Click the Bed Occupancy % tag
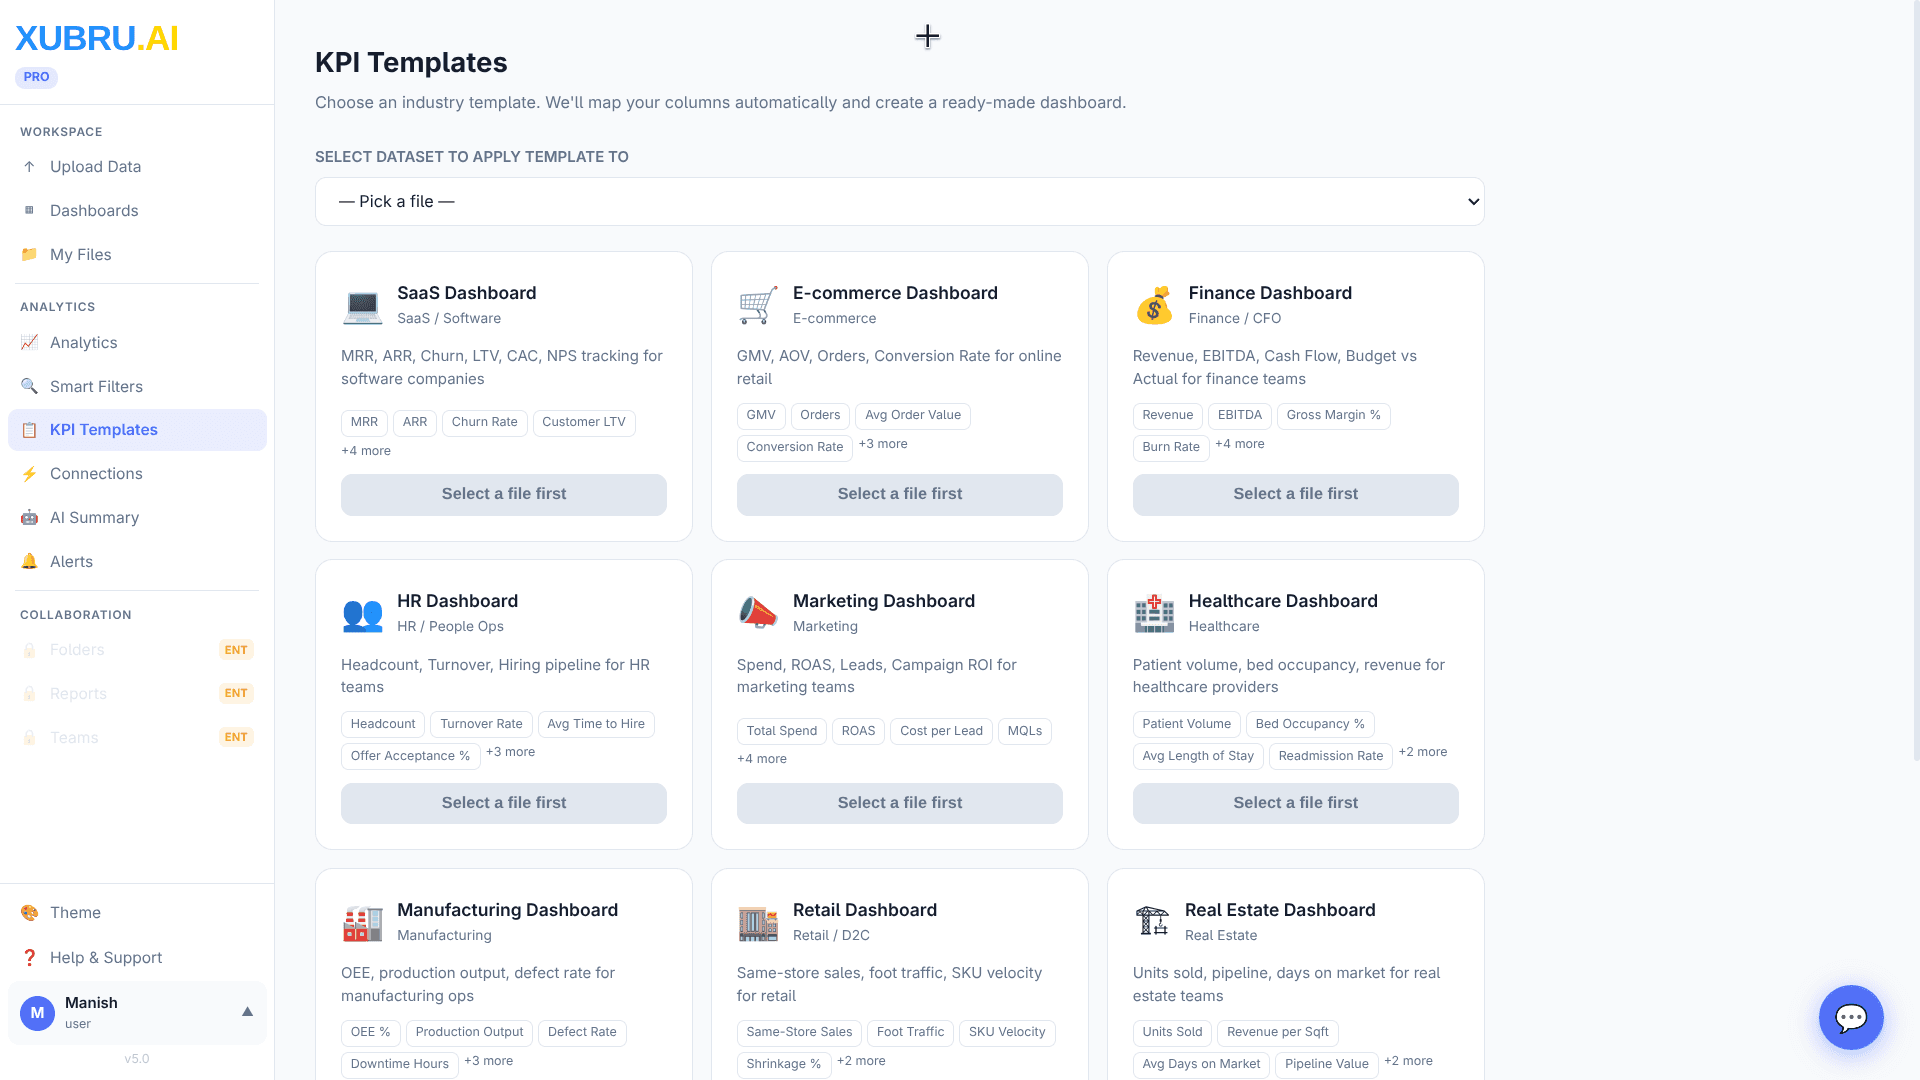The height and width of the screenshot is (1080, 1920). [1310, 725]
